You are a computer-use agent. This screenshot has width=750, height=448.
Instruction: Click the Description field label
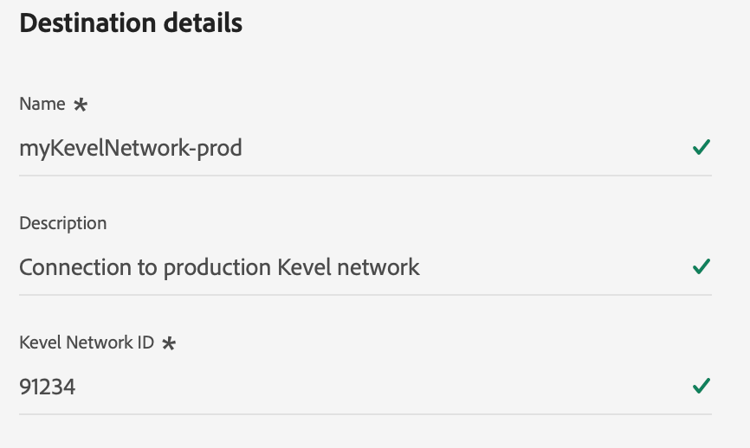(63, 223)
